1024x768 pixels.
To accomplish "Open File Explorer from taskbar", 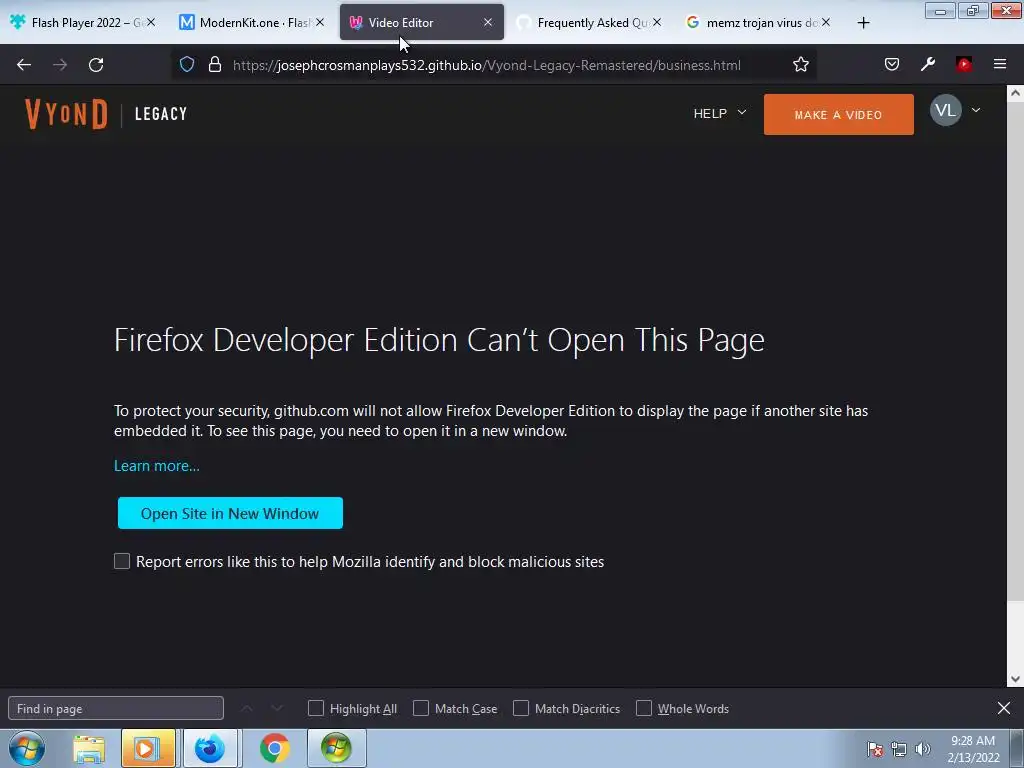I will tap(89, 748).
